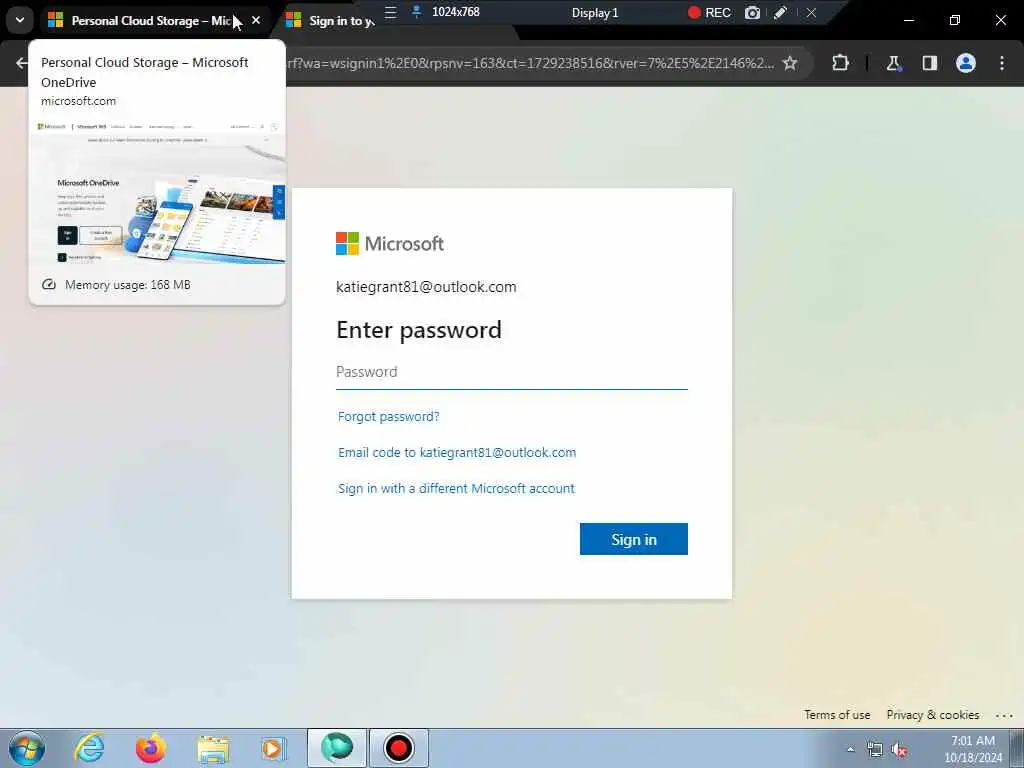Viewport: 1024px width, 768px height.
Task: Click the muted volume tray icon
Action: [x=899, y=749]
